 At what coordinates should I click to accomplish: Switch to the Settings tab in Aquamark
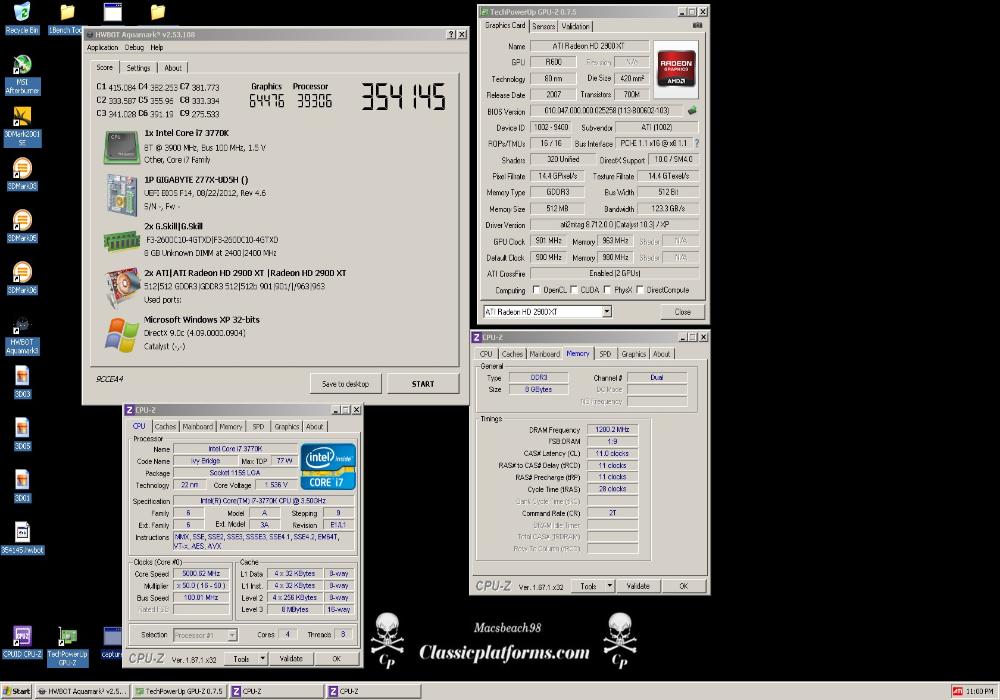click(x=138, y=68)
